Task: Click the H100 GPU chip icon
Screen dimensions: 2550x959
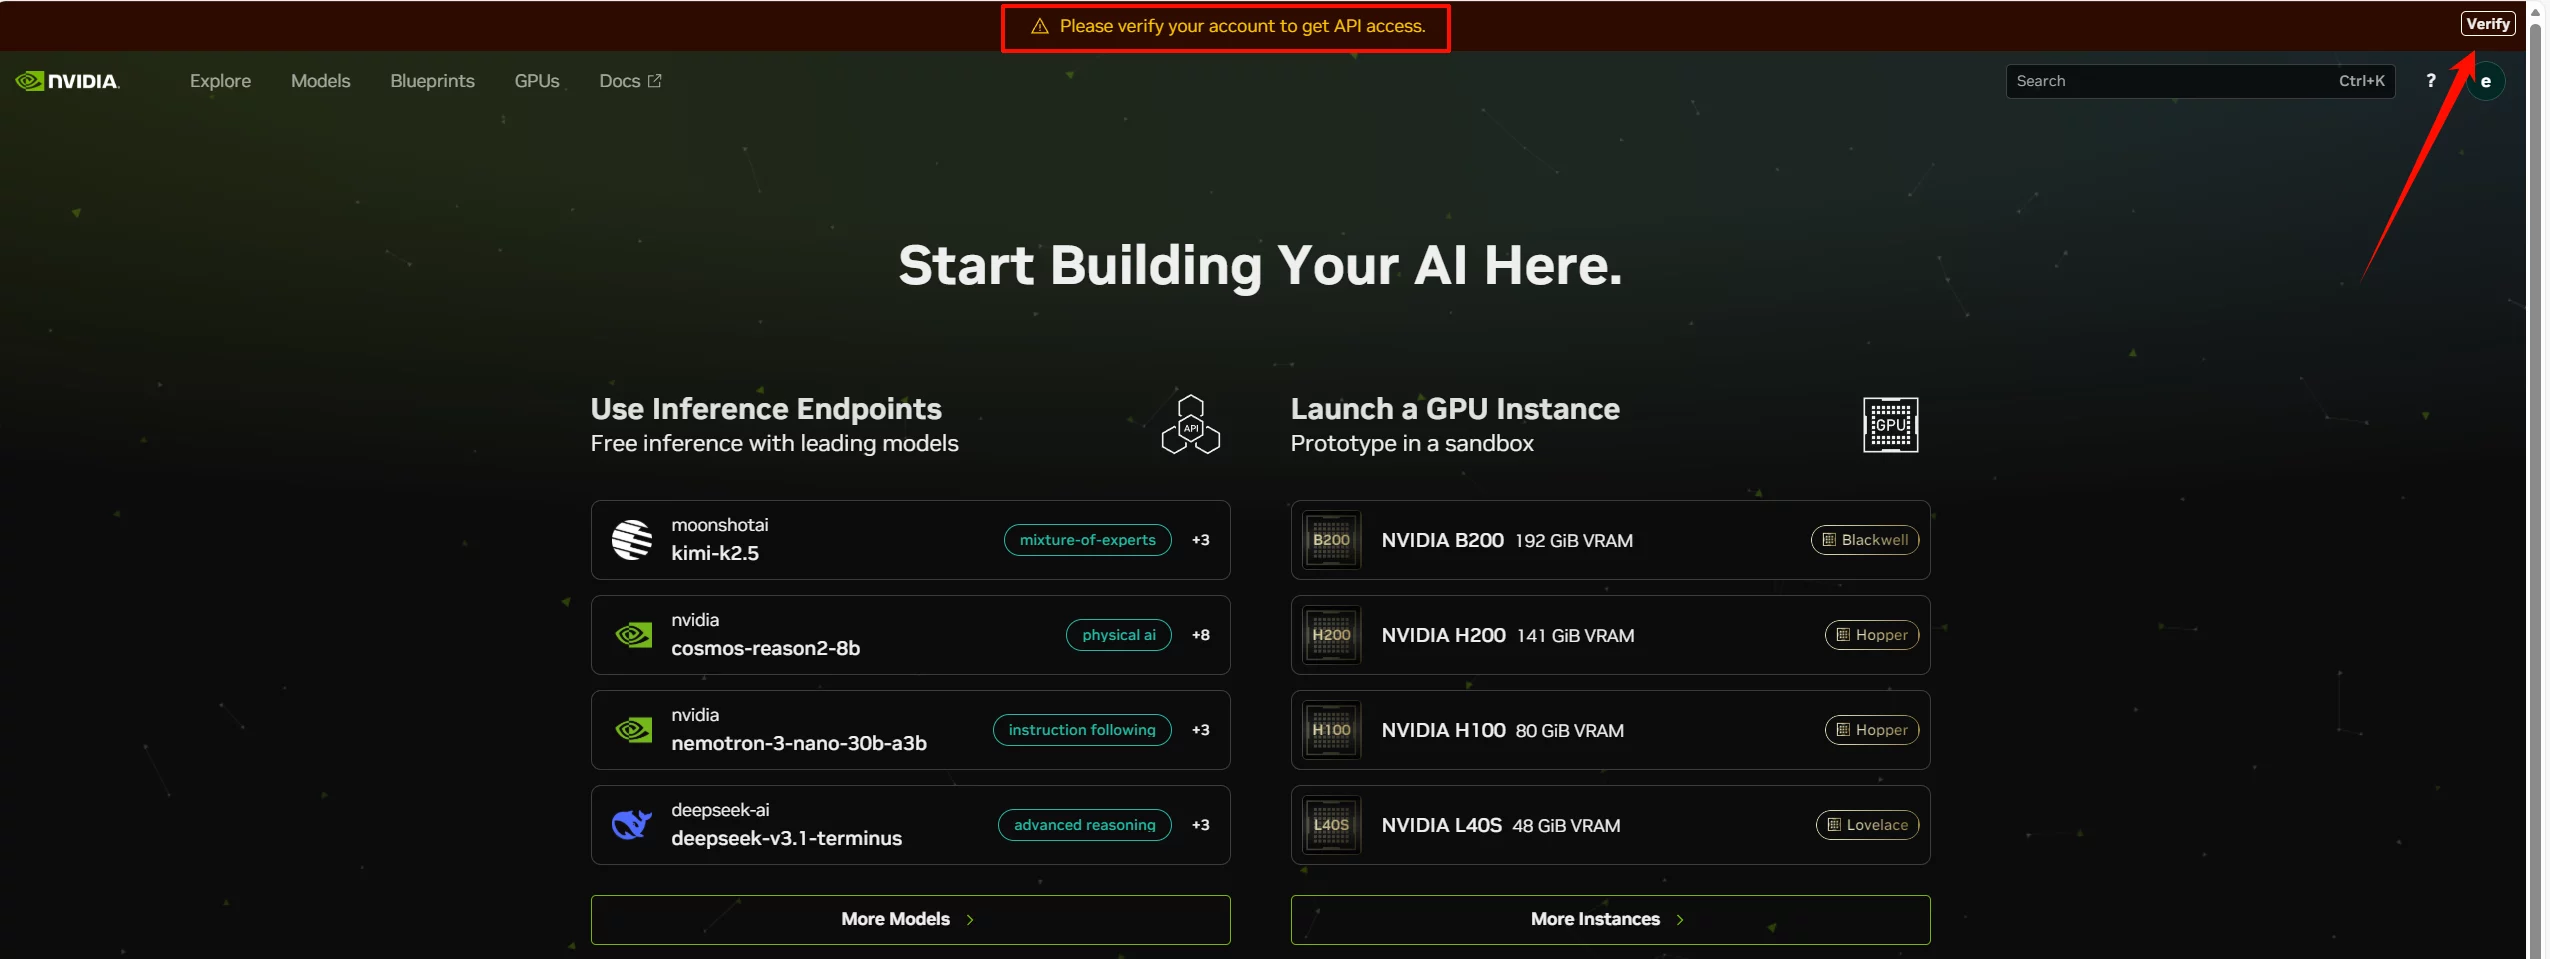Action: pyautogui.click(x=1331, y=730)
